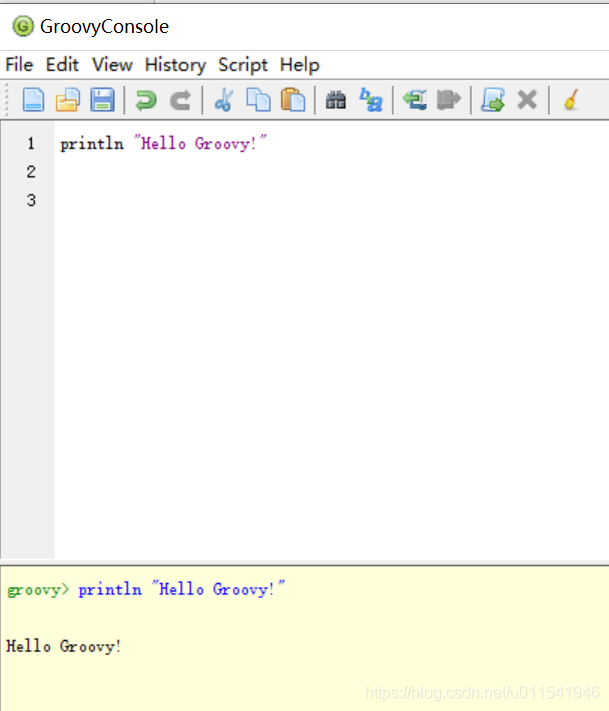Copy selected text
The image size is (609, 711).
point(258,100)
